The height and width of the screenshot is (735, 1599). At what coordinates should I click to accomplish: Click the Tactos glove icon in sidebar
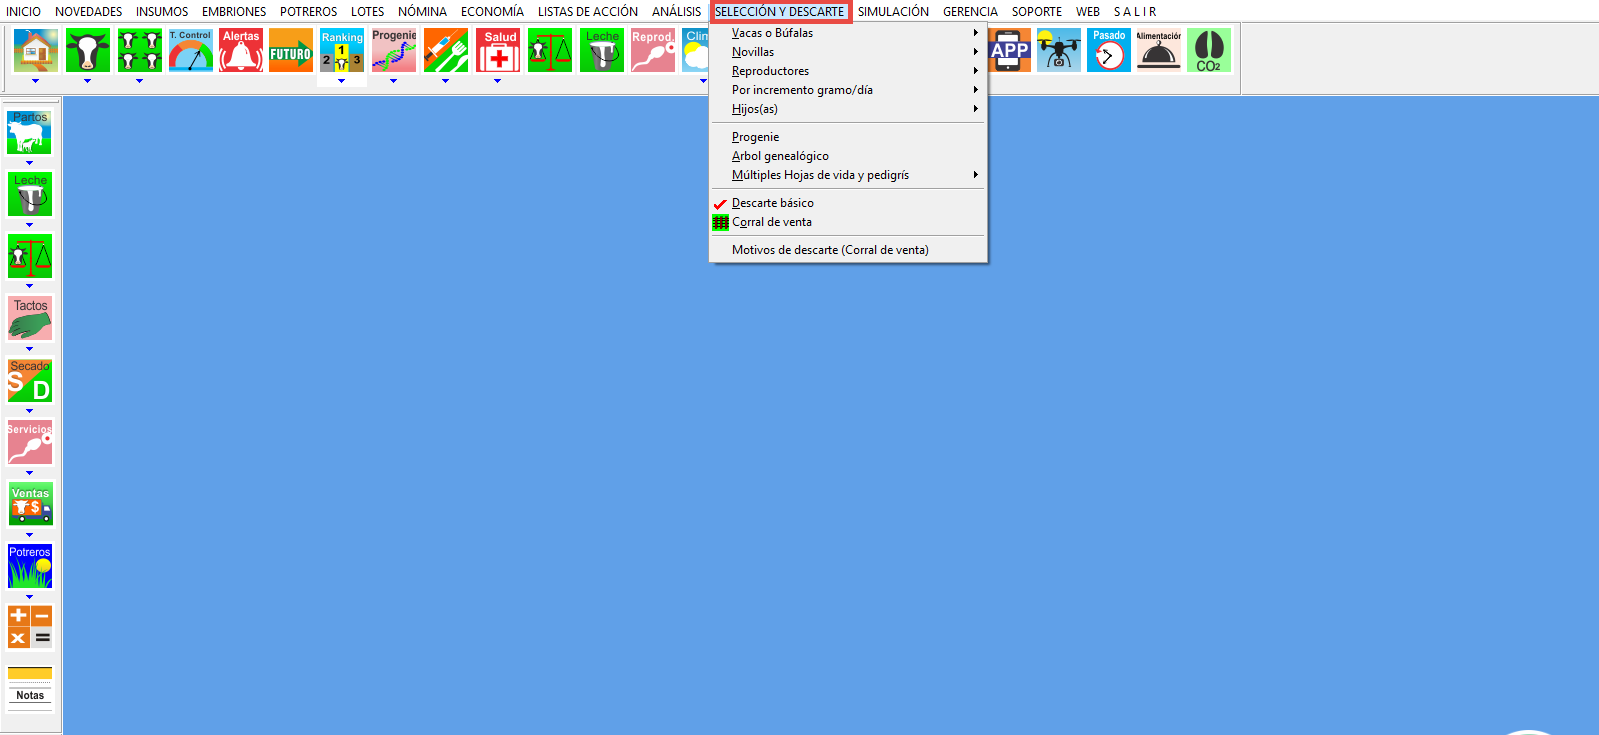point(30,319)
